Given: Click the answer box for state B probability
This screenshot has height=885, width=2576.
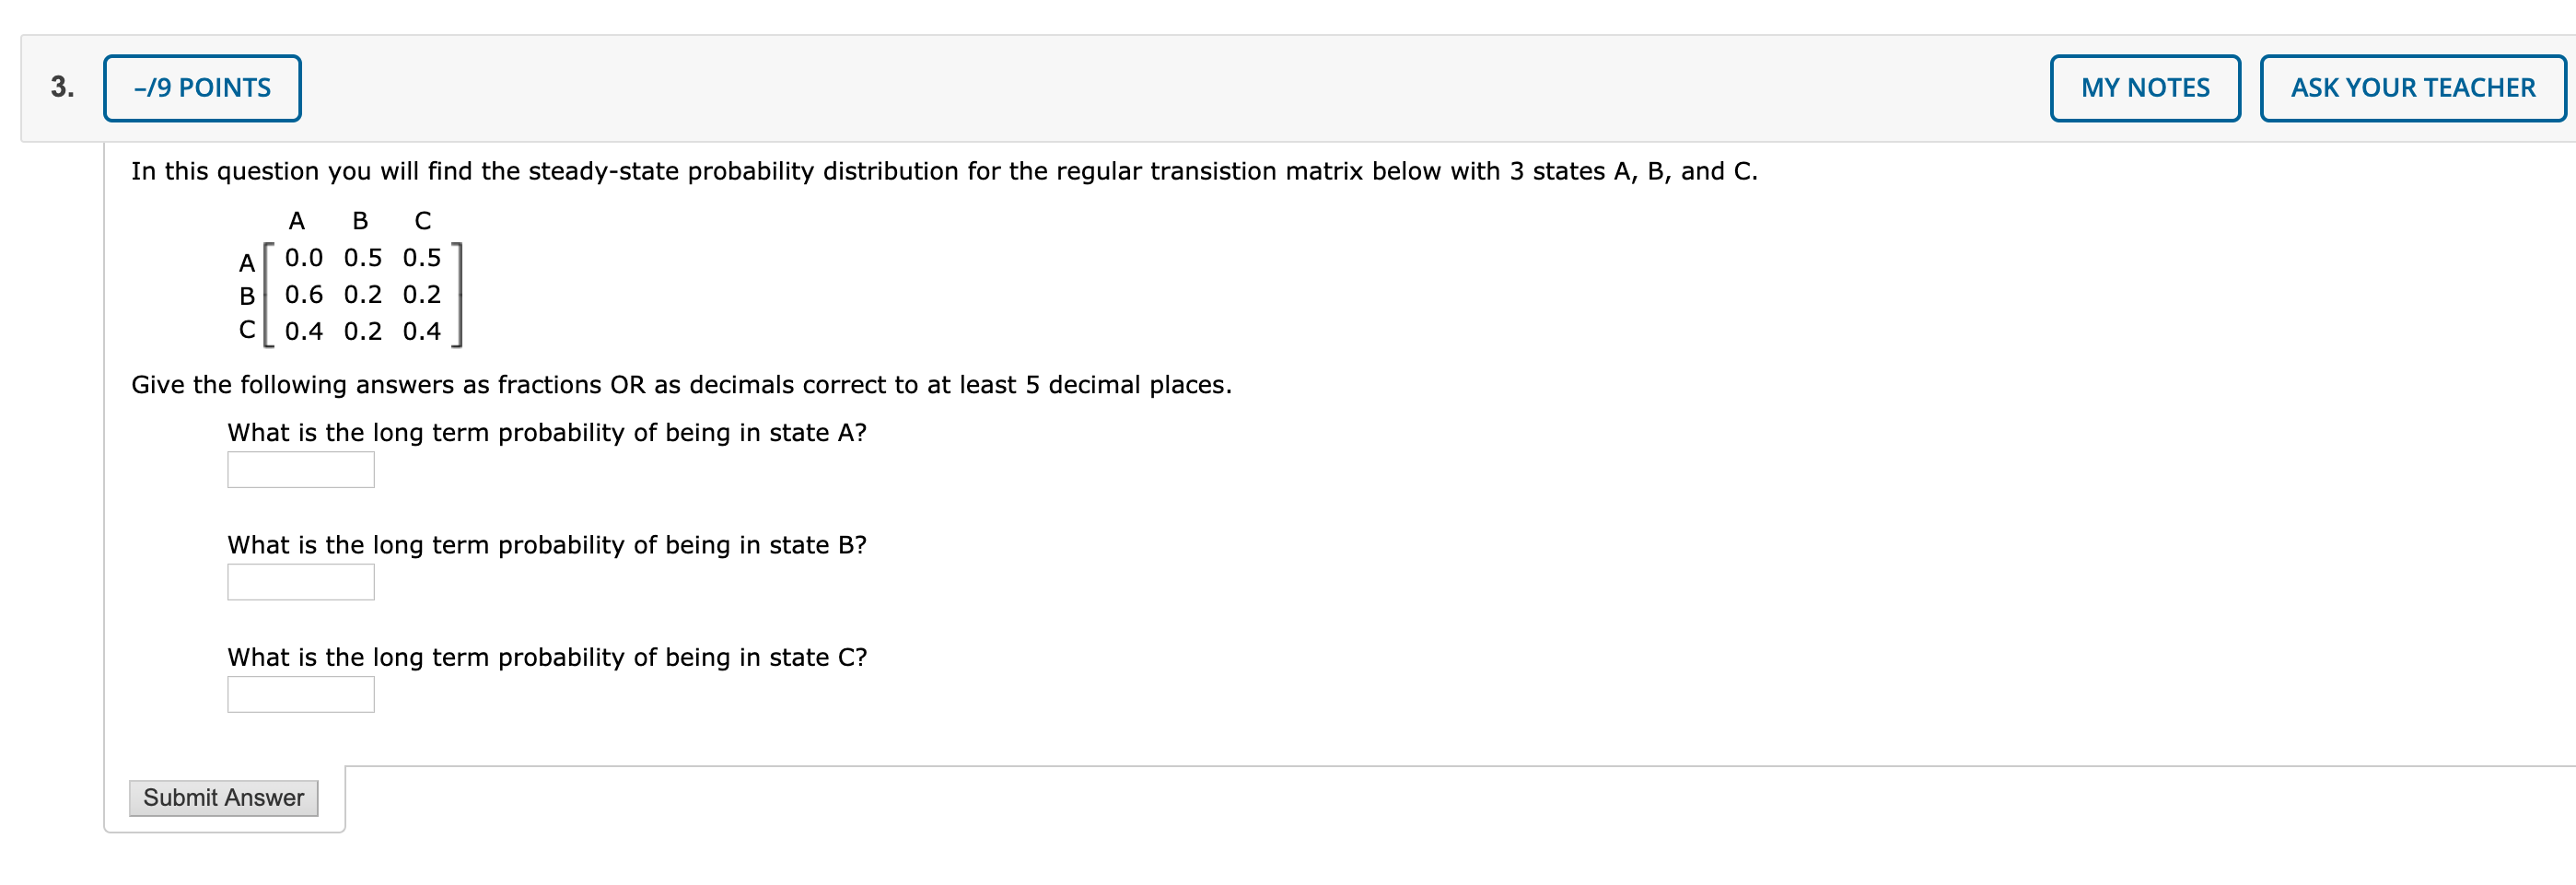Looking at the screenshot, I should [x=299, y=581].
